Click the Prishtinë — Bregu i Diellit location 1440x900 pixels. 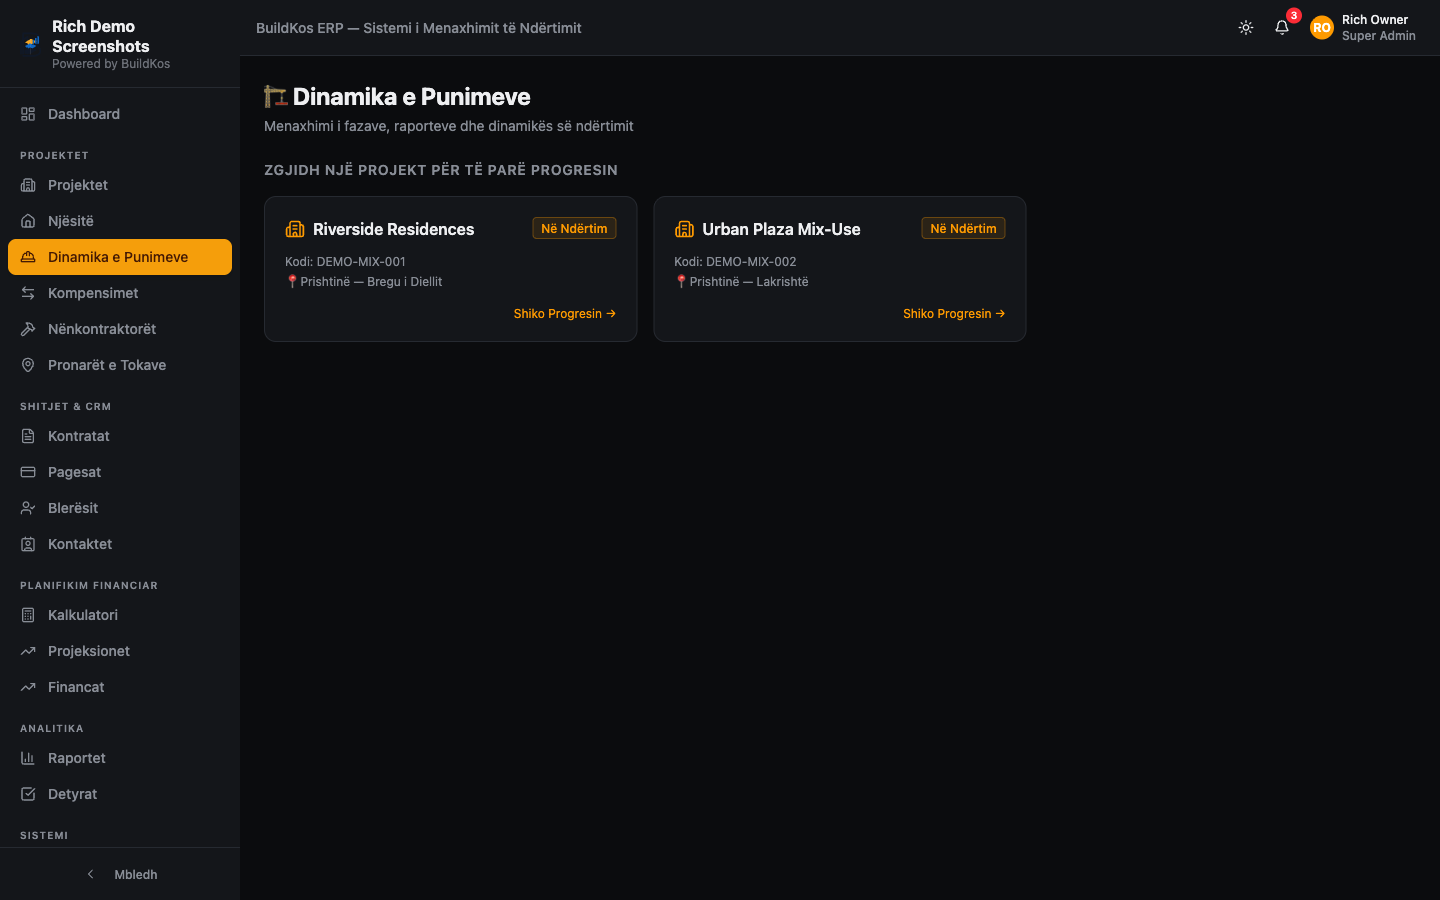pyautogui.click(x=364, y=281)
